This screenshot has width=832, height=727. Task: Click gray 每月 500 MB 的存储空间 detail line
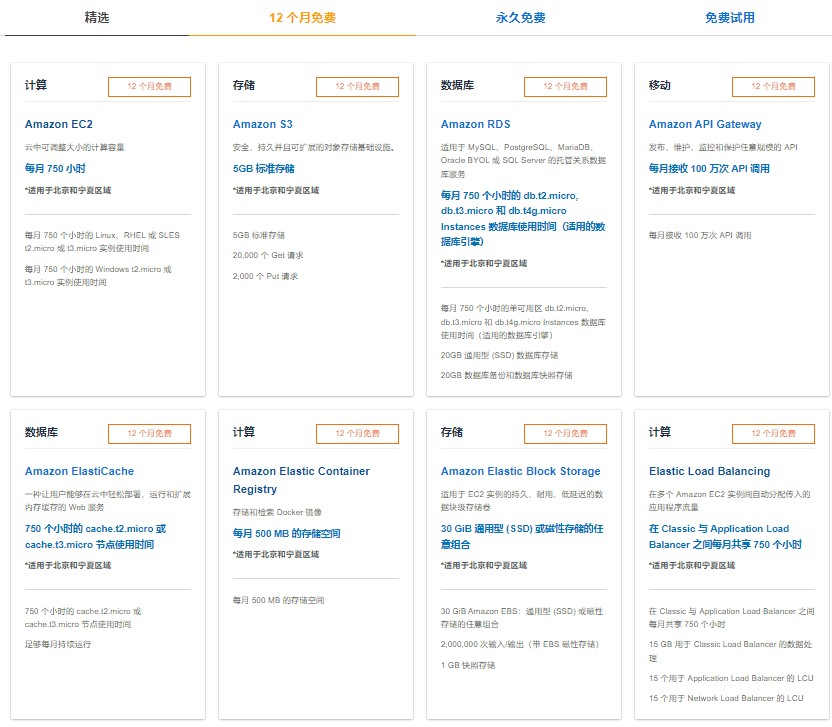pos(279,600)
